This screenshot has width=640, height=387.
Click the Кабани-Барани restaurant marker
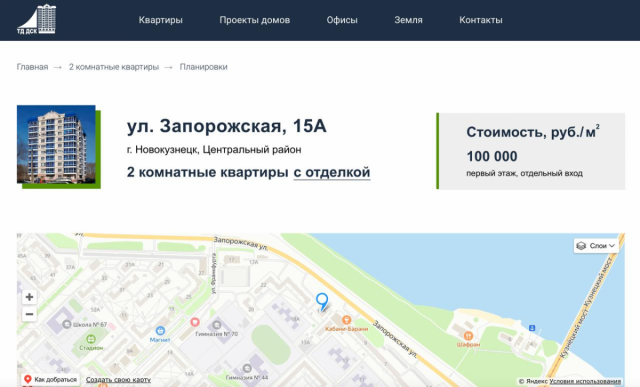point(347,320)
